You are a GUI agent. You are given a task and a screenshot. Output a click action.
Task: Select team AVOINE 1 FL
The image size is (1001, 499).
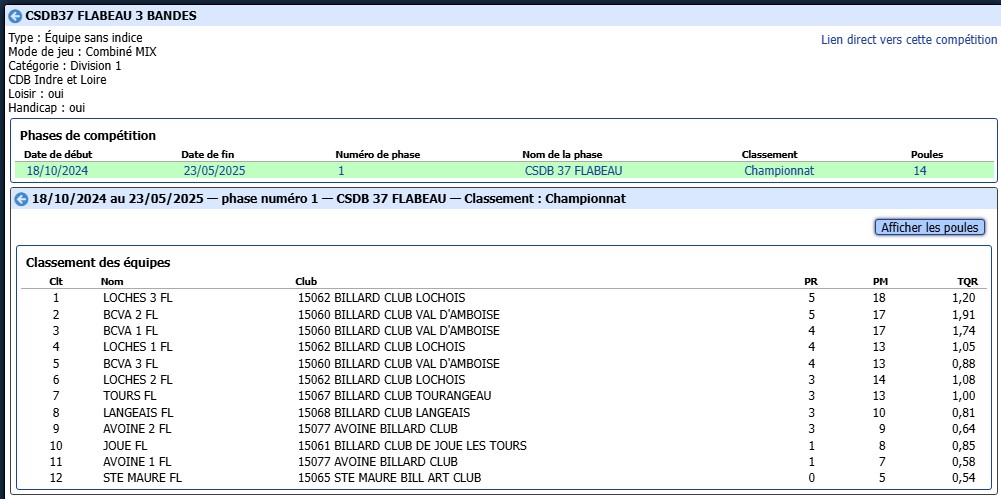click(x=137, y=461)
